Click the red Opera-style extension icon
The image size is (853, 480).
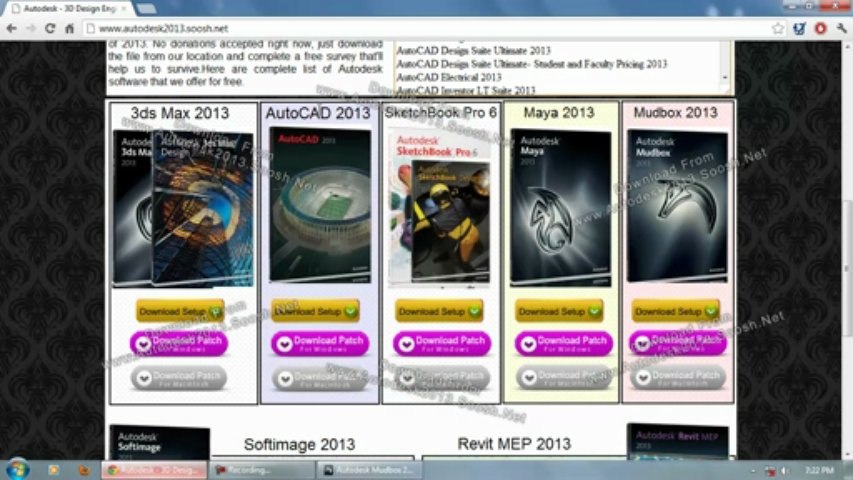tap(820, 28)
